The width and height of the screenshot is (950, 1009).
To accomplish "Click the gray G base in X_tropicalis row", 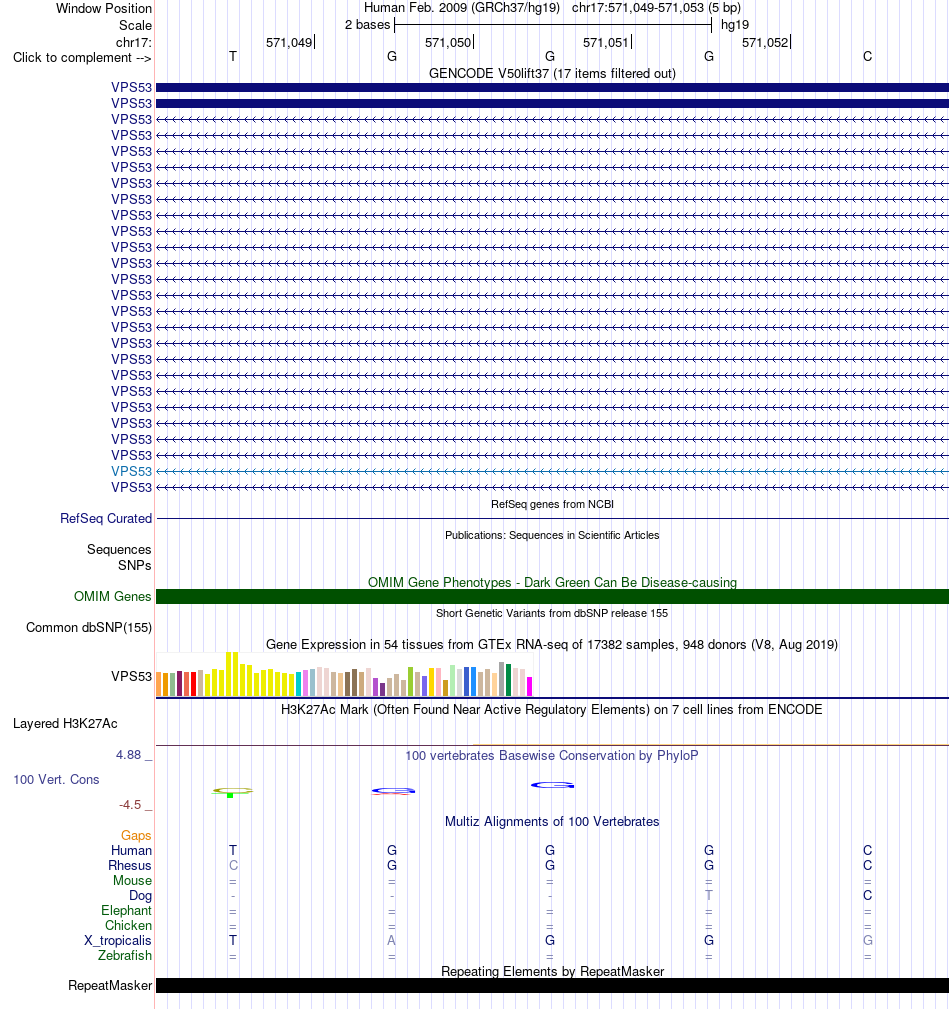I will tap(868, 941).
